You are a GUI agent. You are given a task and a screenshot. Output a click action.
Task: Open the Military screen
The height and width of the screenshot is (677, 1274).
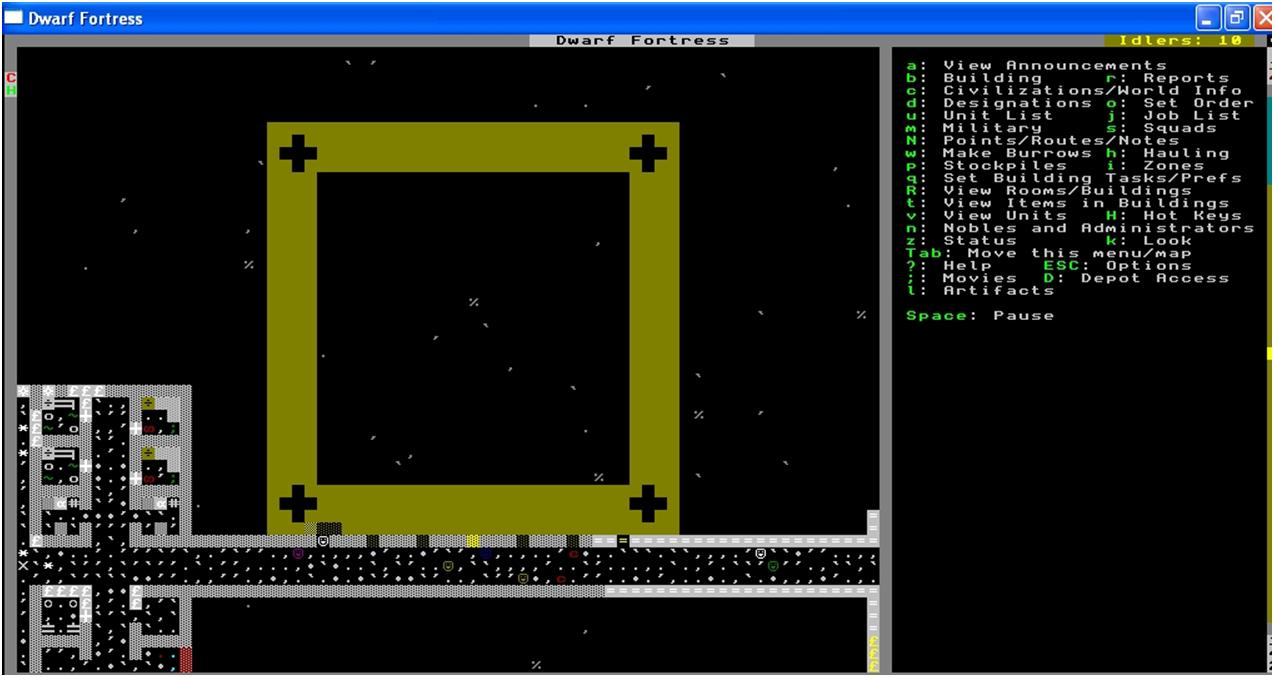tap(974, 128)
